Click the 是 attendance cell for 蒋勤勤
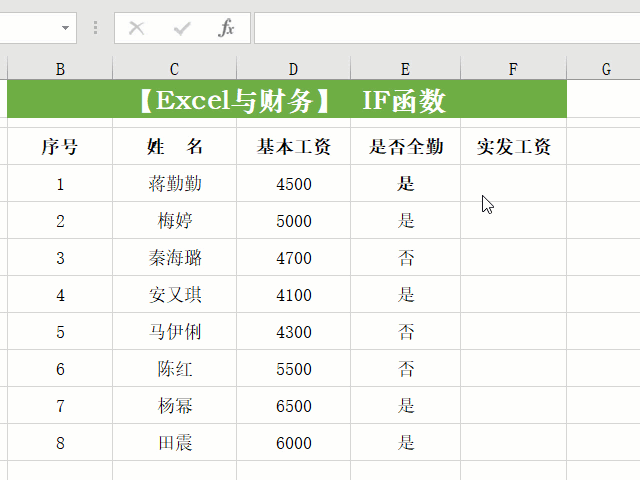This screenshot has height=480, width=640. point(405,184)
